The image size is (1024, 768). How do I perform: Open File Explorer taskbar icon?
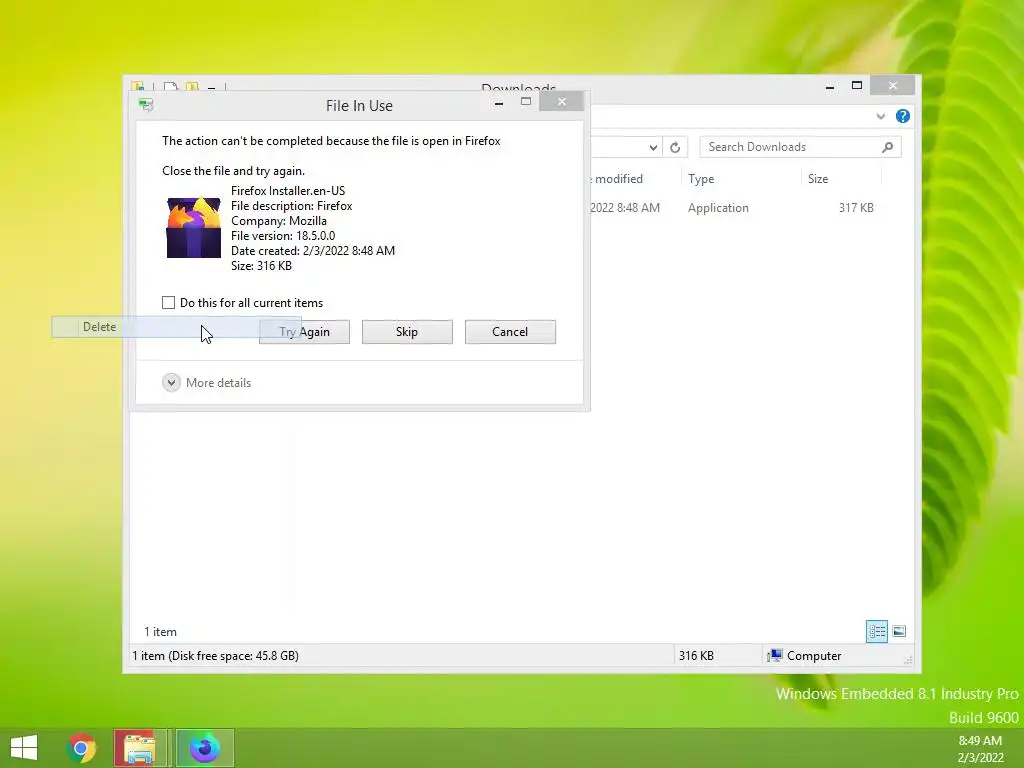[138, 748]
